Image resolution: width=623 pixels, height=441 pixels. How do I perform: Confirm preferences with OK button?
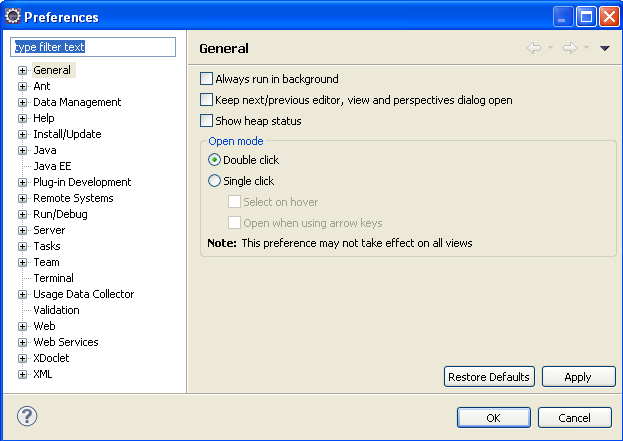(x=493, y=417)
